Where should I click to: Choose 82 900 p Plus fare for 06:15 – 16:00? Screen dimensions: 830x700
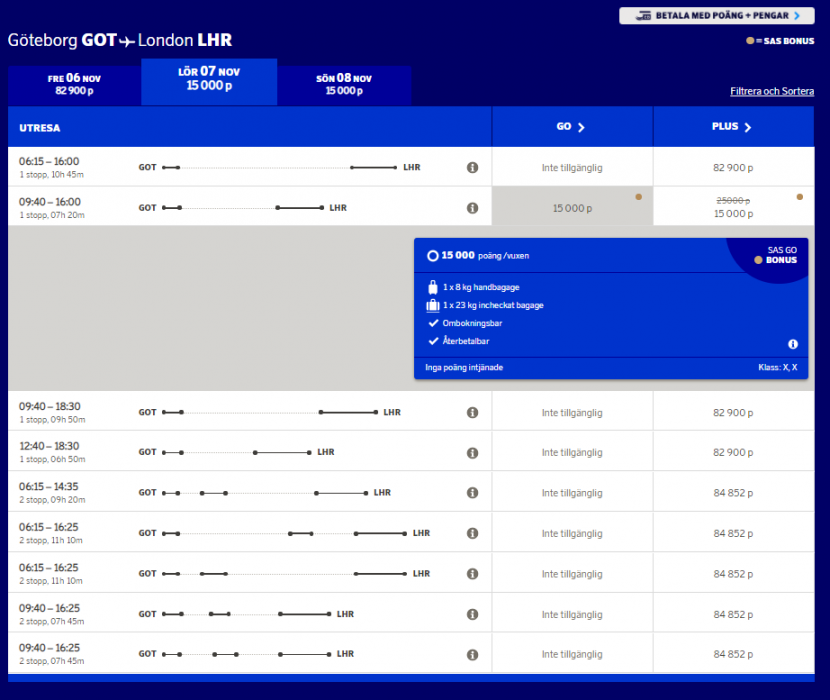733,168
